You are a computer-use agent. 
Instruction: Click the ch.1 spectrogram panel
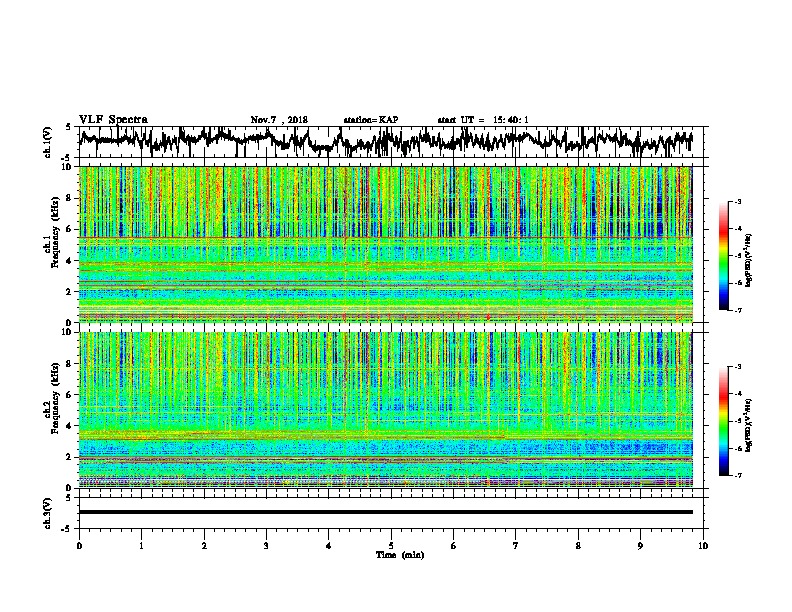click(x=385, y=244)
